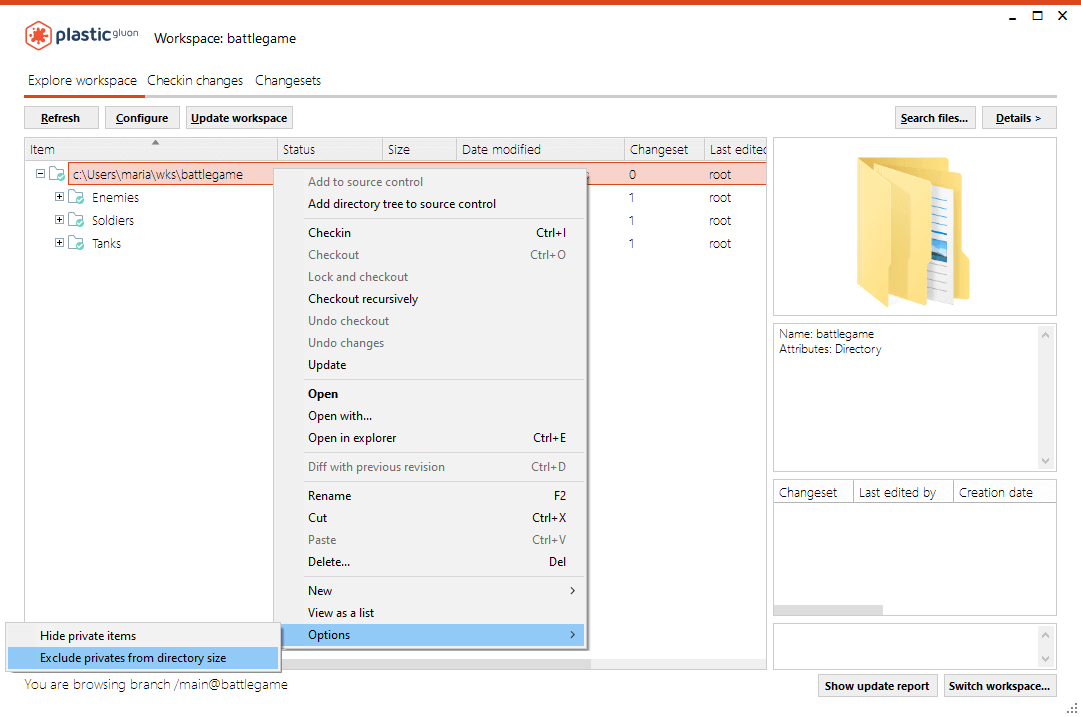This screenshot has height=717, width=1081.
Task: Sort by the Changeset column header
Action: click(x=664, y=150)
